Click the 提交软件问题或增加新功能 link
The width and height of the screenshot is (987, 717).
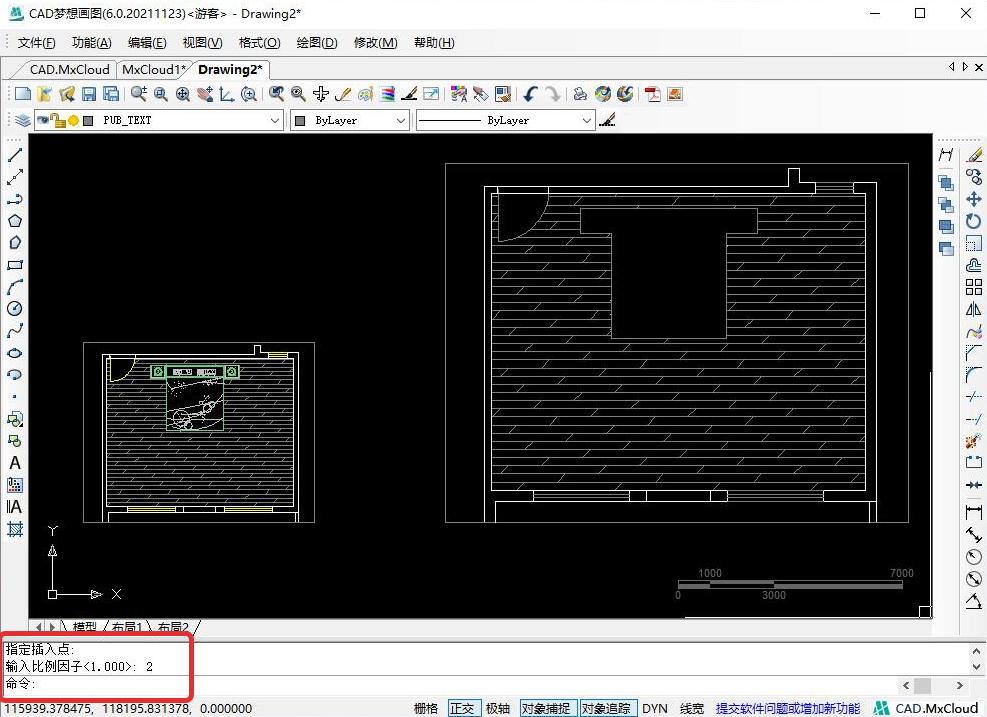pos(787,708)
